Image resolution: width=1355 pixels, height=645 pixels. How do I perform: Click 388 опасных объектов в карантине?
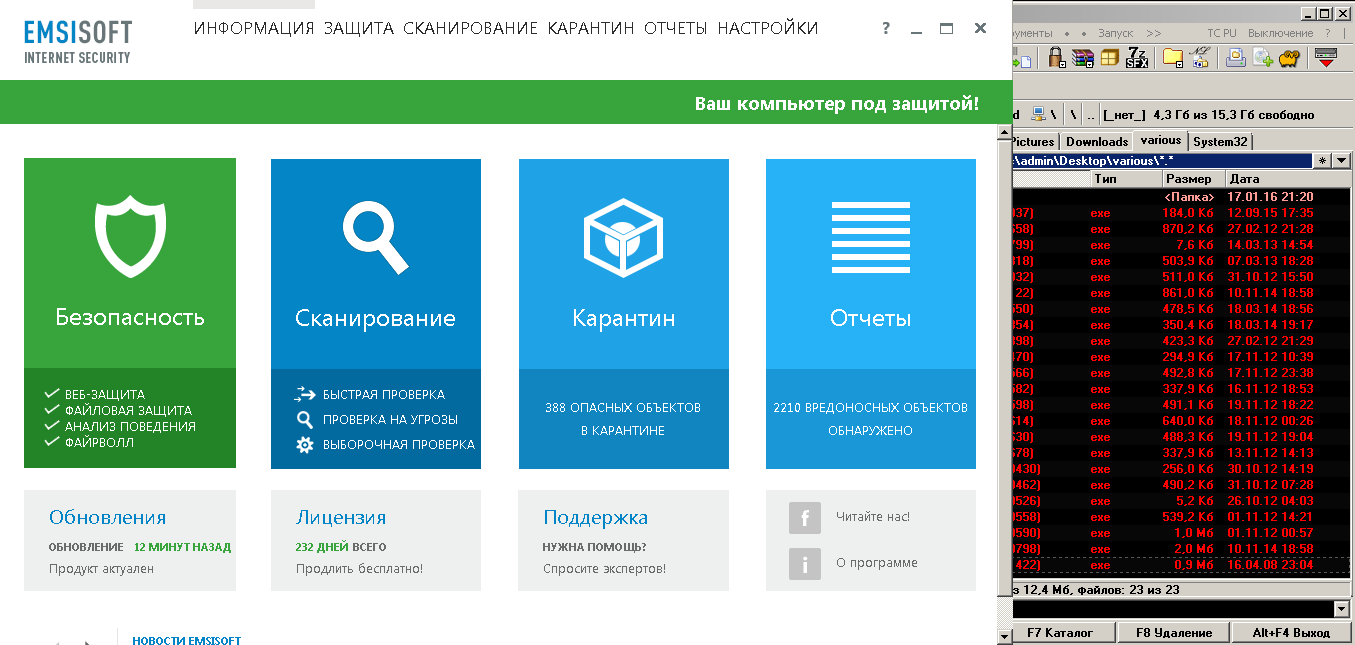coord(623,419)
